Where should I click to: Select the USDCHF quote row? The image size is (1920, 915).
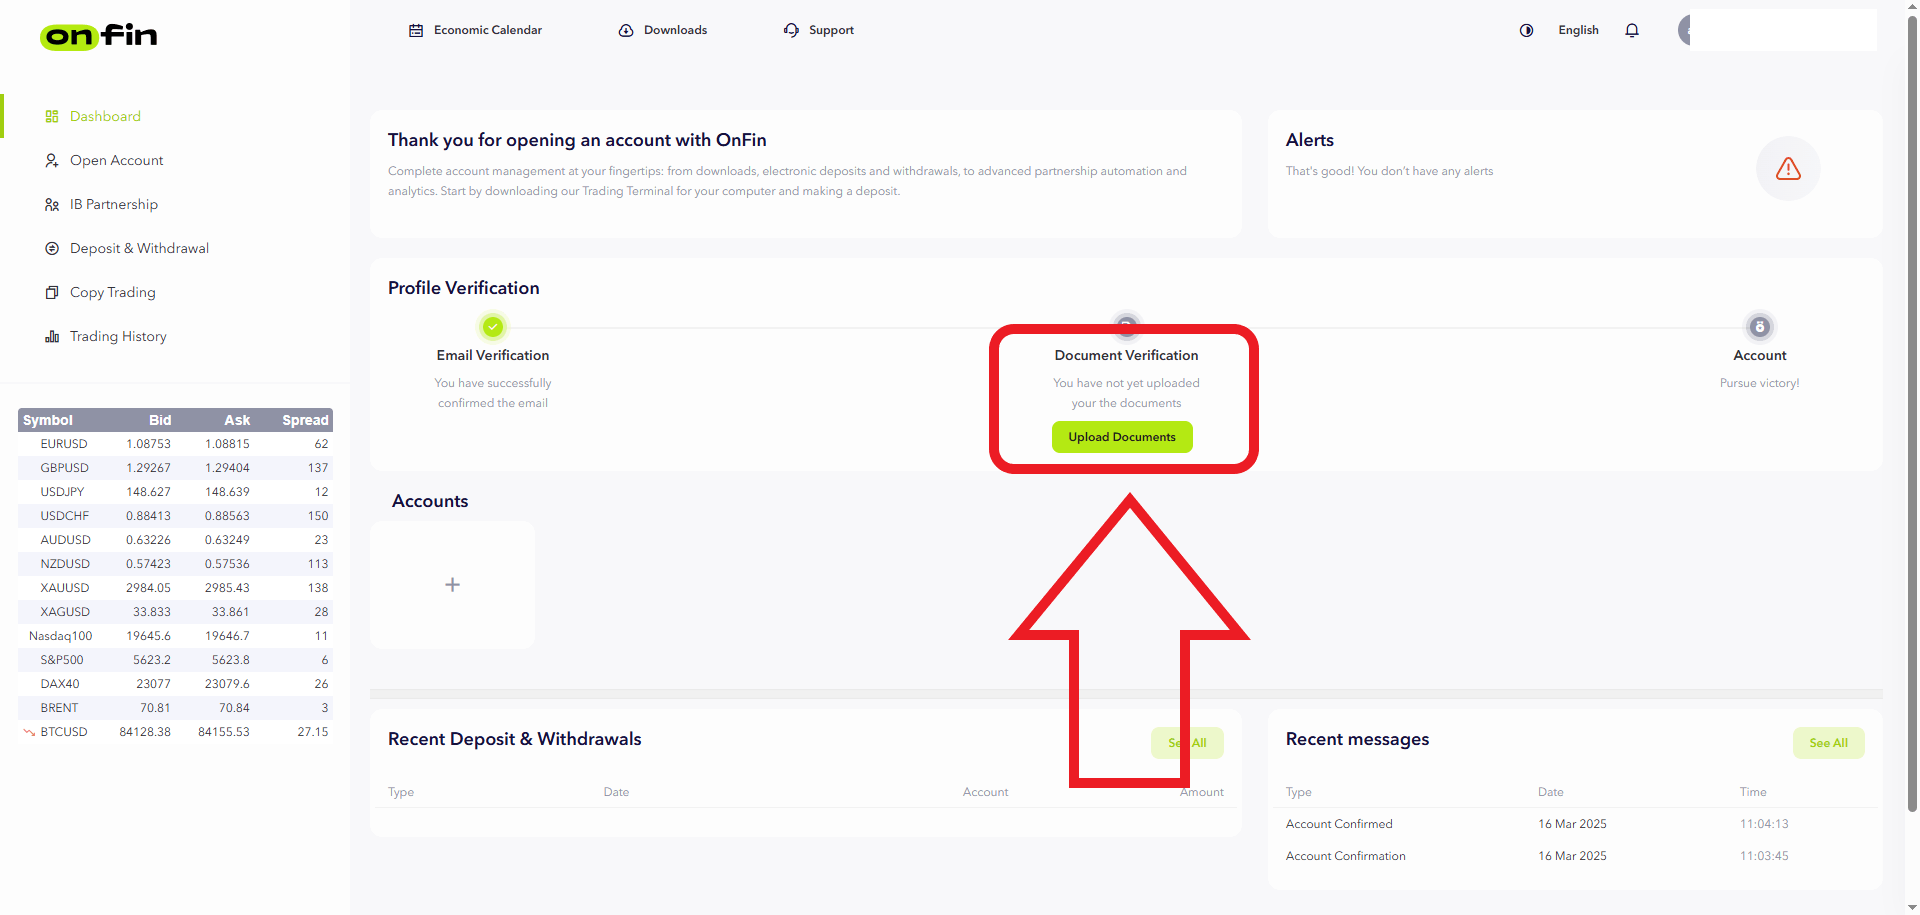(x=175, y=516)
